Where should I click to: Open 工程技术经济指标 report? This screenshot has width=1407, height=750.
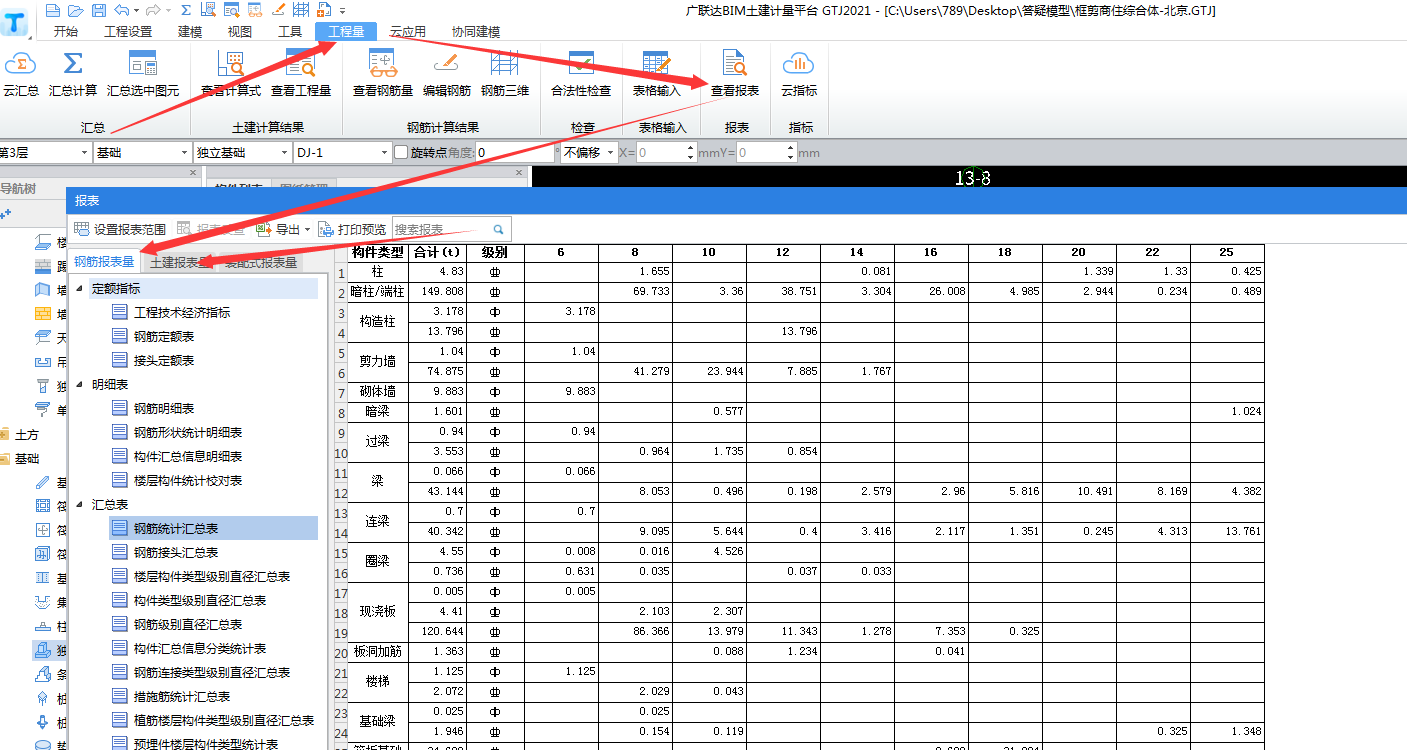click(x=182, y=312)
